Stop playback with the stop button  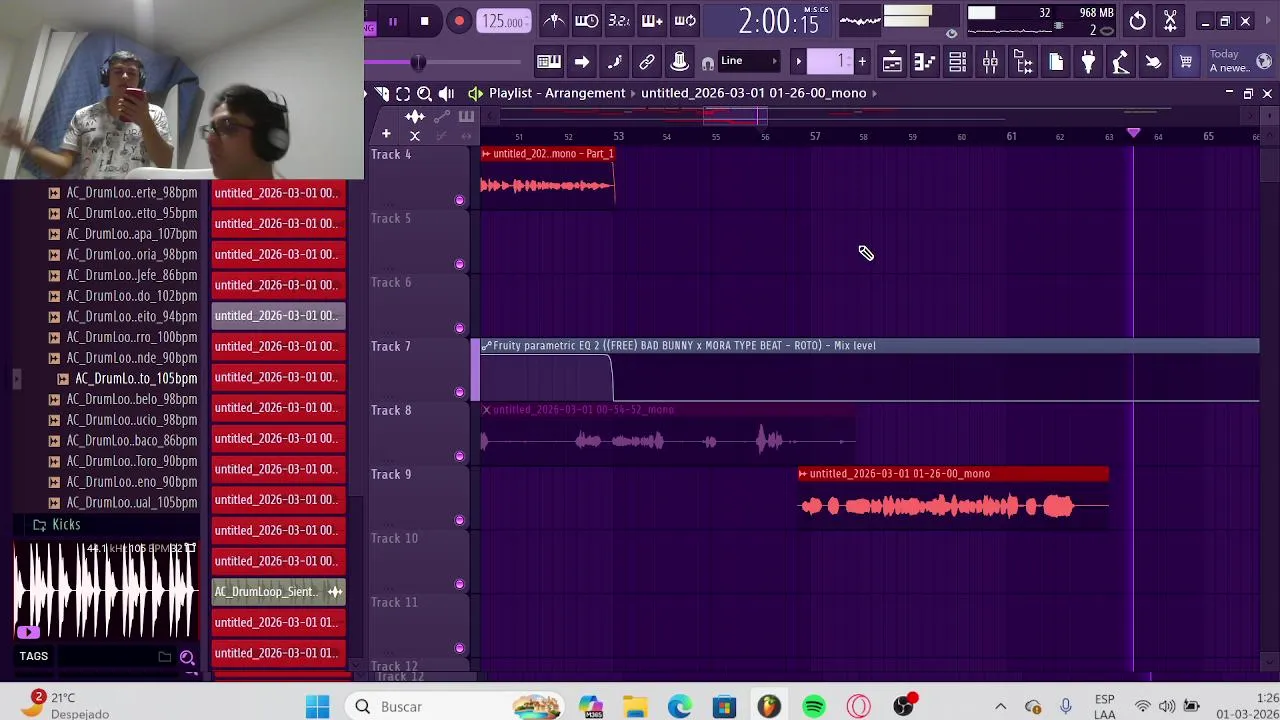click(x=424, y=21)
